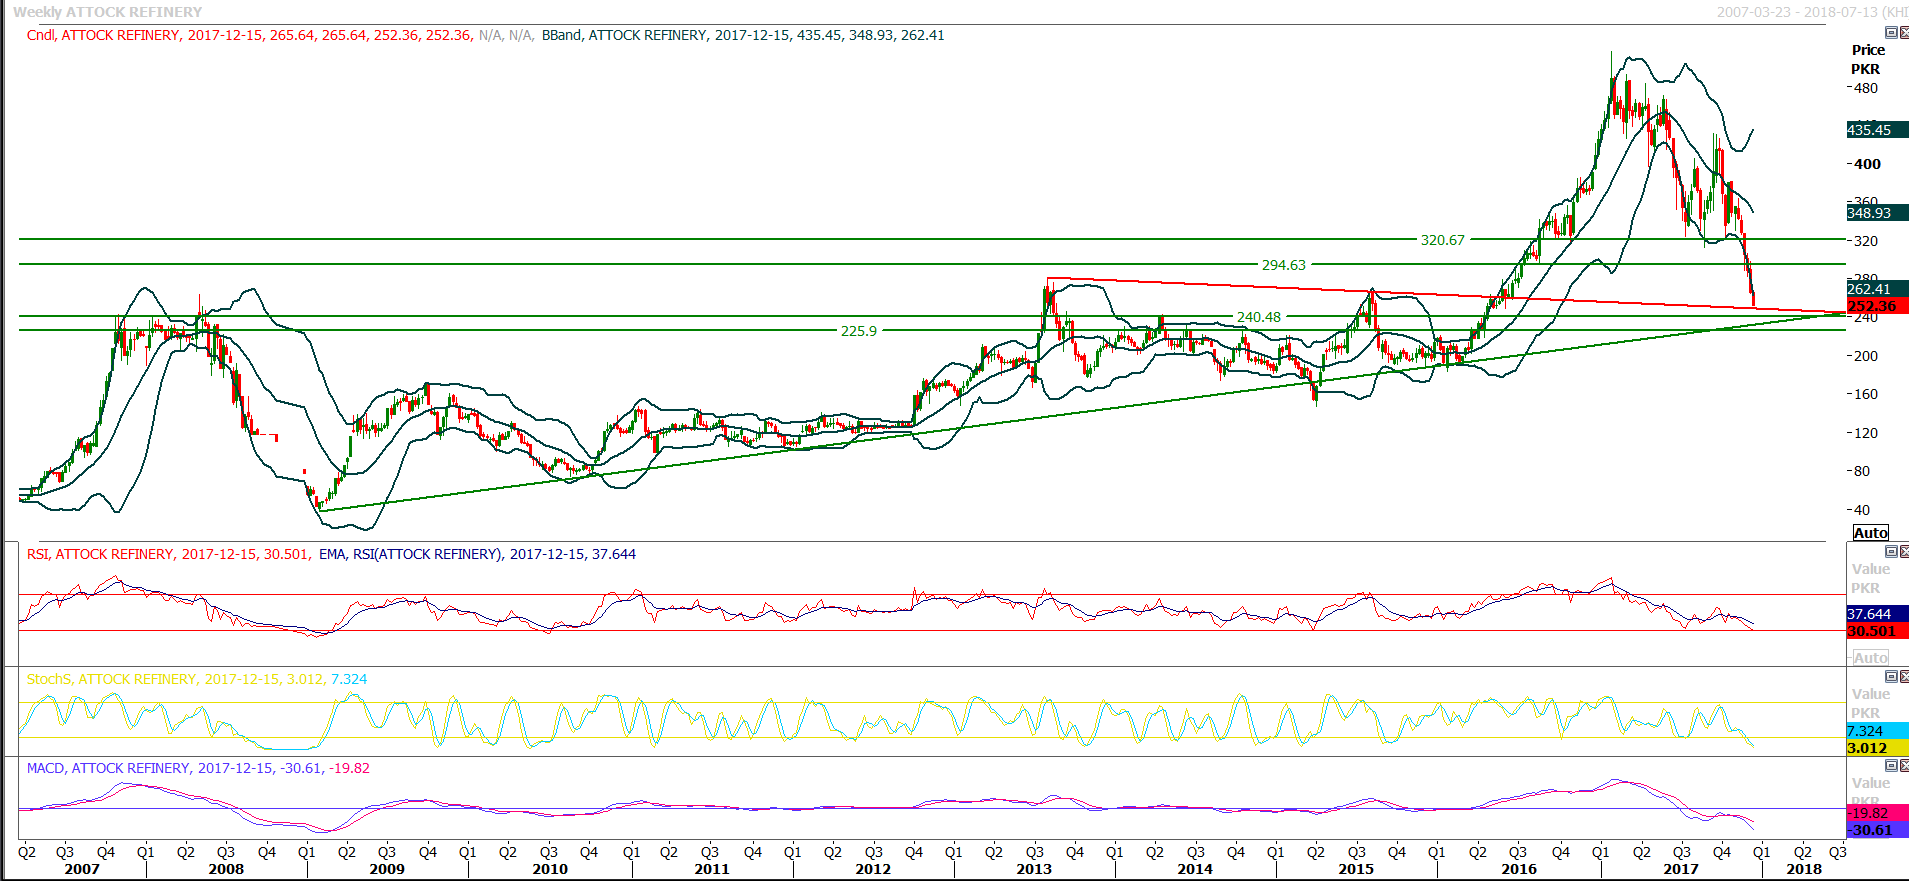
Task: Click the Price PKR axis heading
Action: pyautogui.click(x=1867, y=59)
